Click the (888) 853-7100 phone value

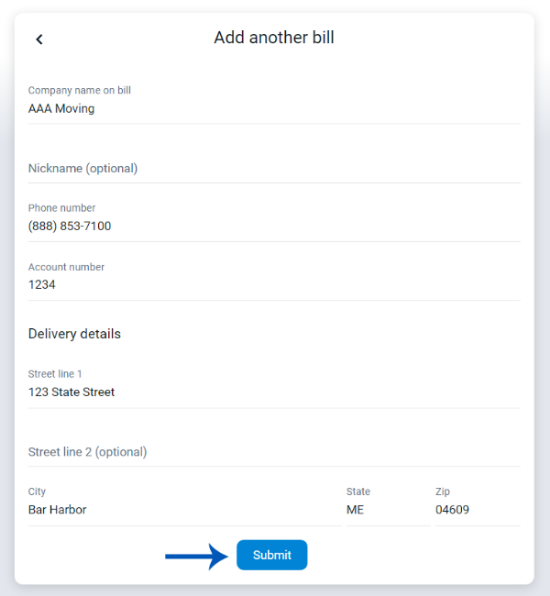tap(70, 226)
